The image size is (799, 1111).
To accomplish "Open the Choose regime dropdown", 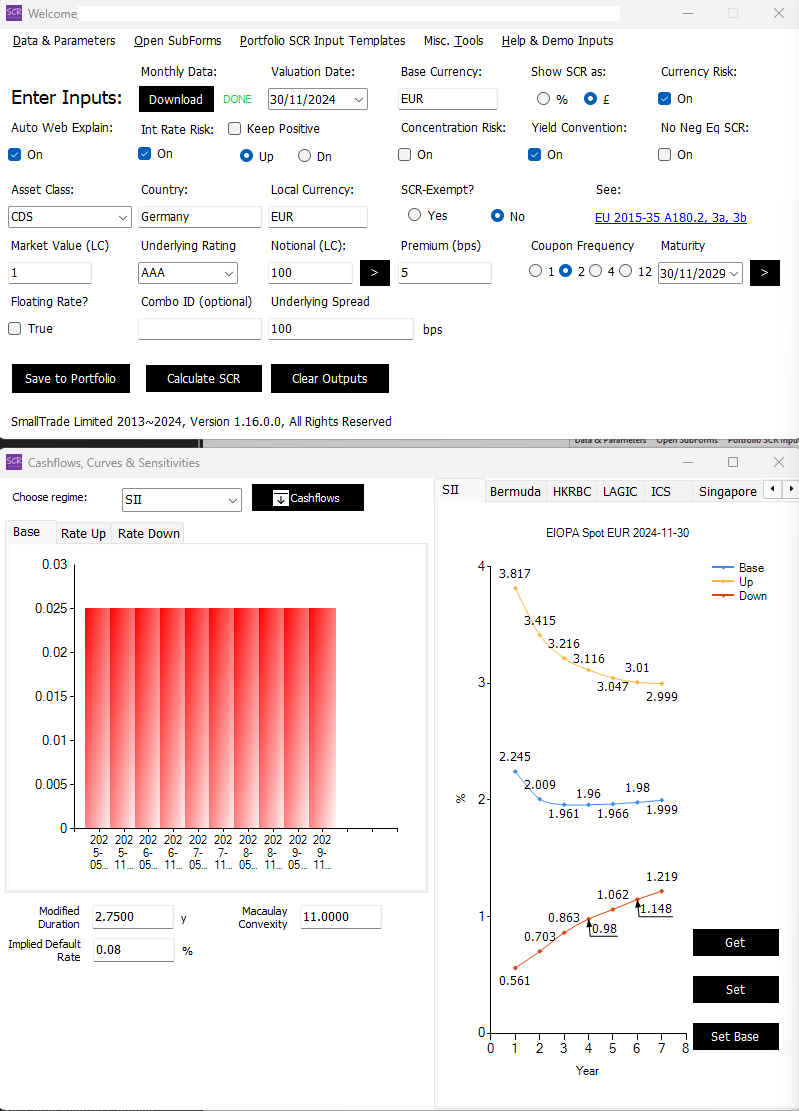I will pos(232,499).
